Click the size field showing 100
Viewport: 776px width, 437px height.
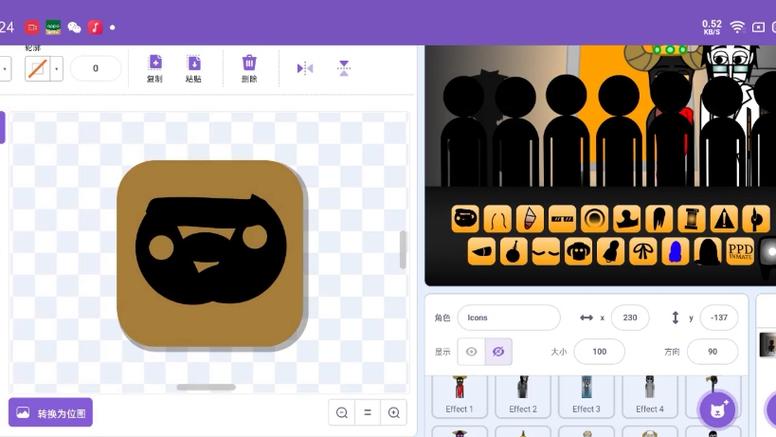click(x=599, y=351)
